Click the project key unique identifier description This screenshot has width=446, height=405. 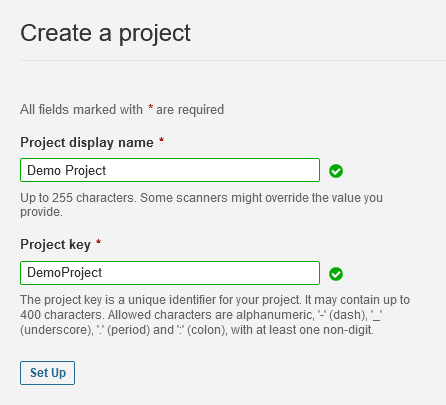coord(215,315)
